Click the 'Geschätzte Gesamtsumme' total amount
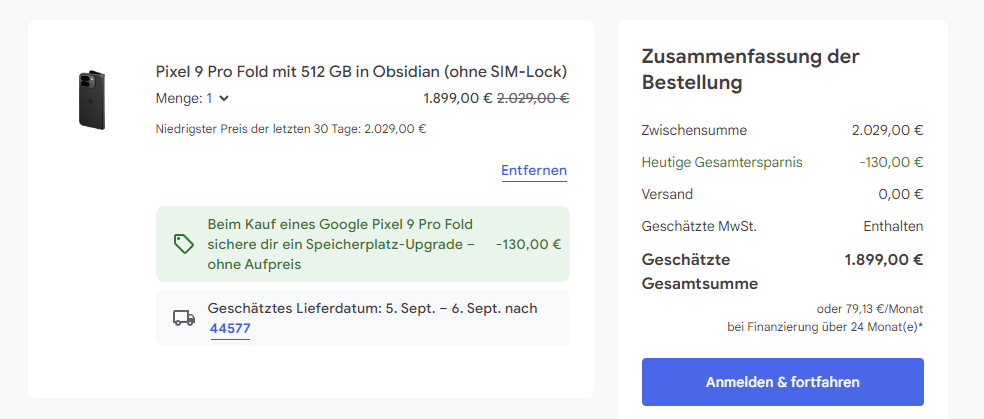 point(884,260)
